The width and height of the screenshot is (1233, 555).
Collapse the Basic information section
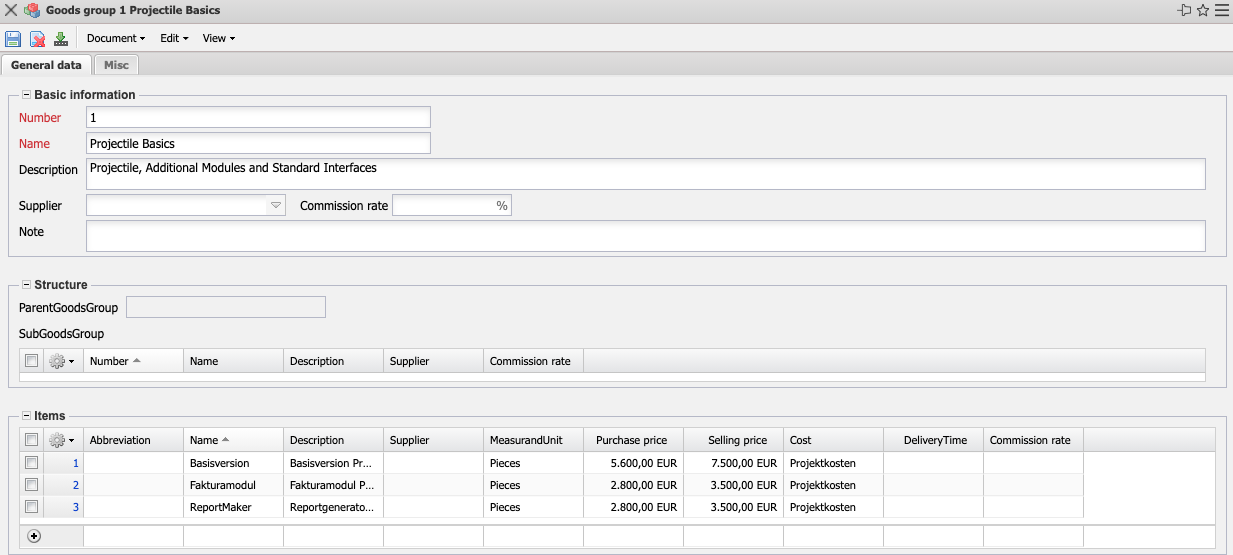pyautogui.click(x=26, y=95)
